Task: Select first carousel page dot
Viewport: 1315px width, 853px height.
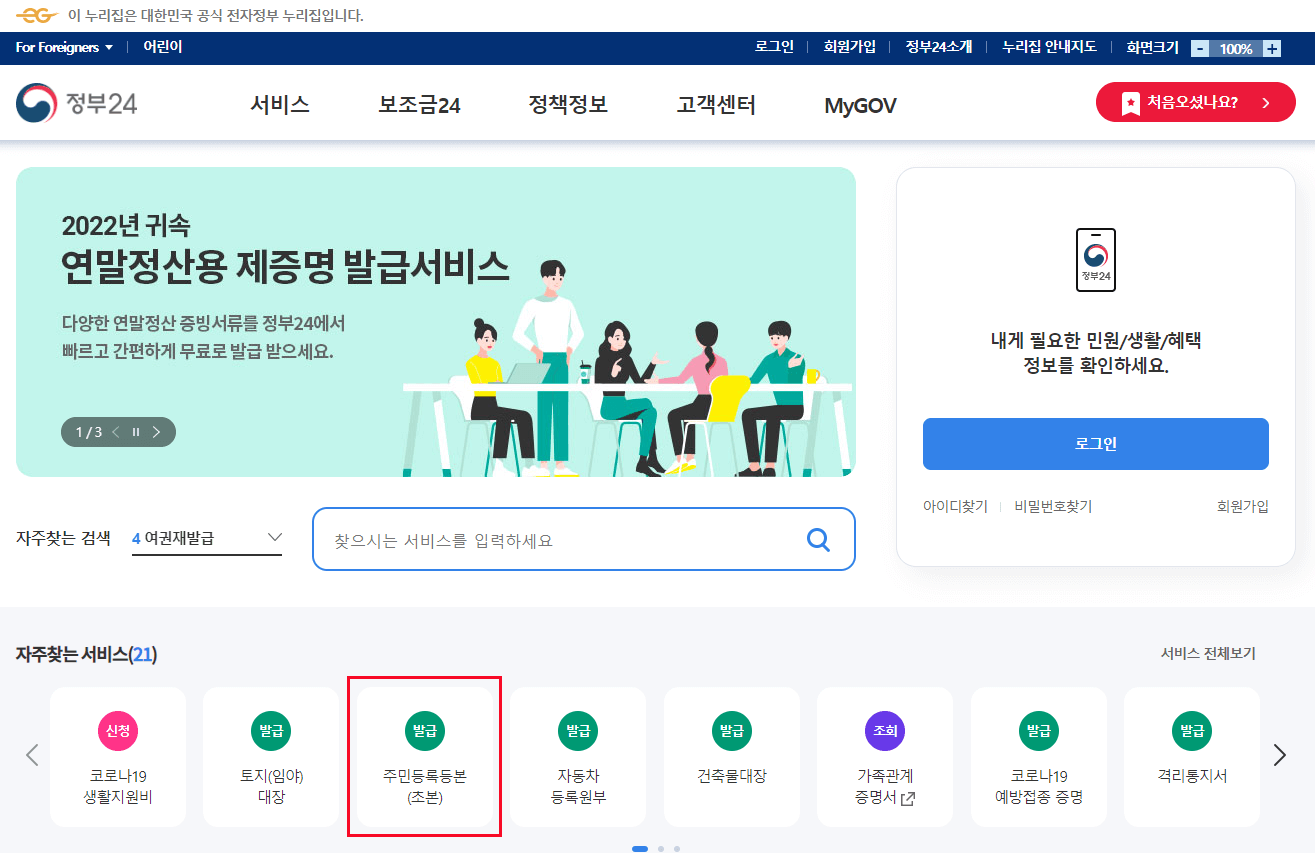Action: click(640, 849)
